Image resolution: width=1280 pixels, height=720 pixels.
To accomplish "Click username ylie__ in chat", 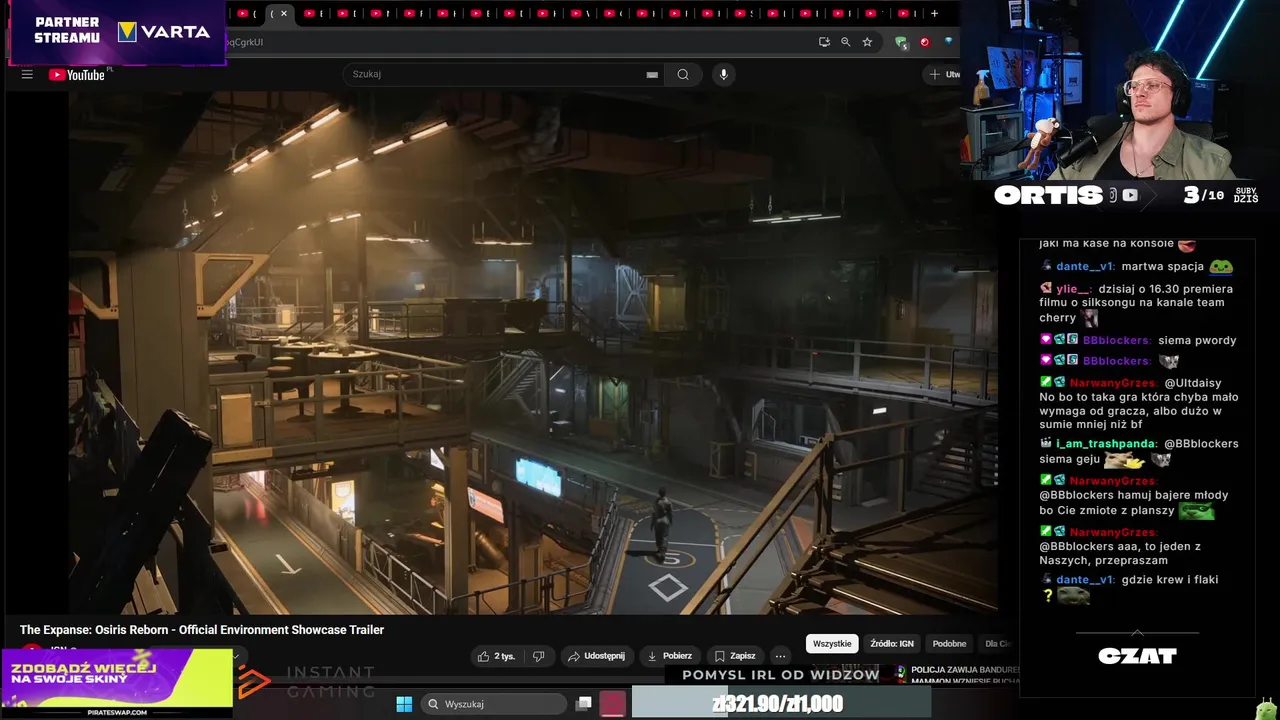I will point(1073,289).
